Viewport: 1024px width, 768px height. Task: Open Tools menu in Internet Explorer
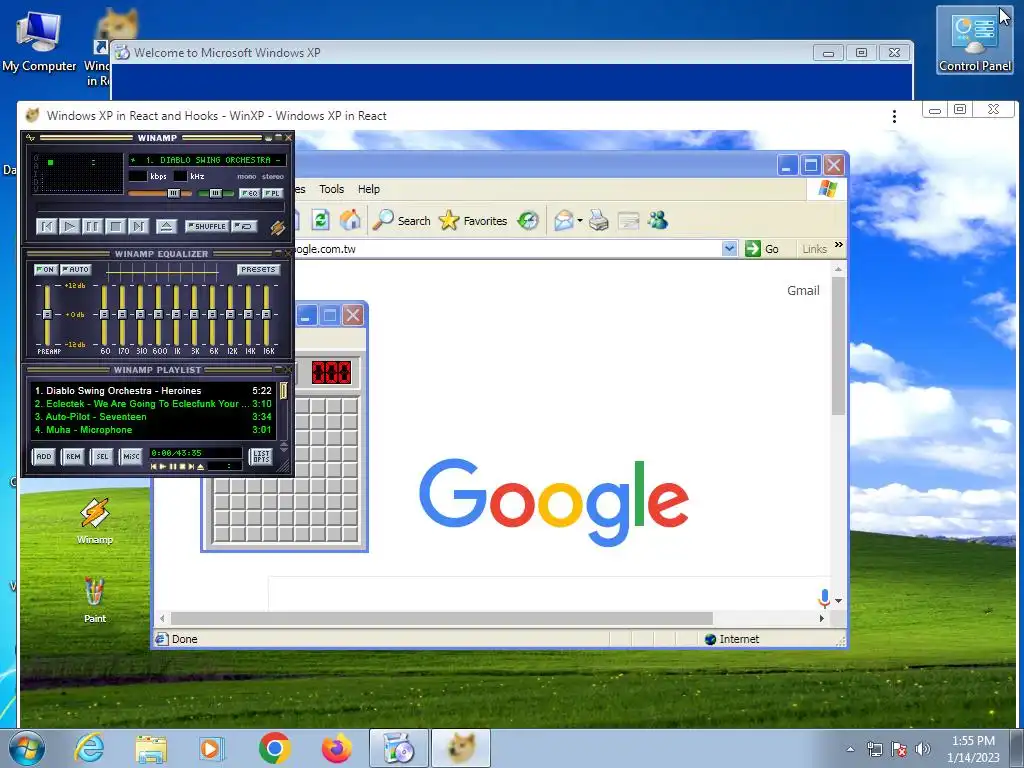(x=331, y=189)
